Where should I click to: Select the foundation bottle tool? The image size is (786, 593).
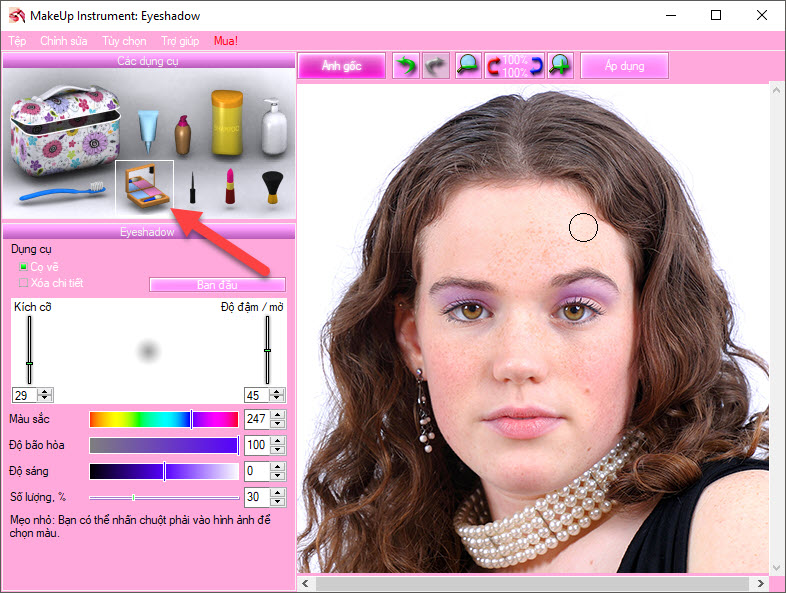[x=182, y=135]
